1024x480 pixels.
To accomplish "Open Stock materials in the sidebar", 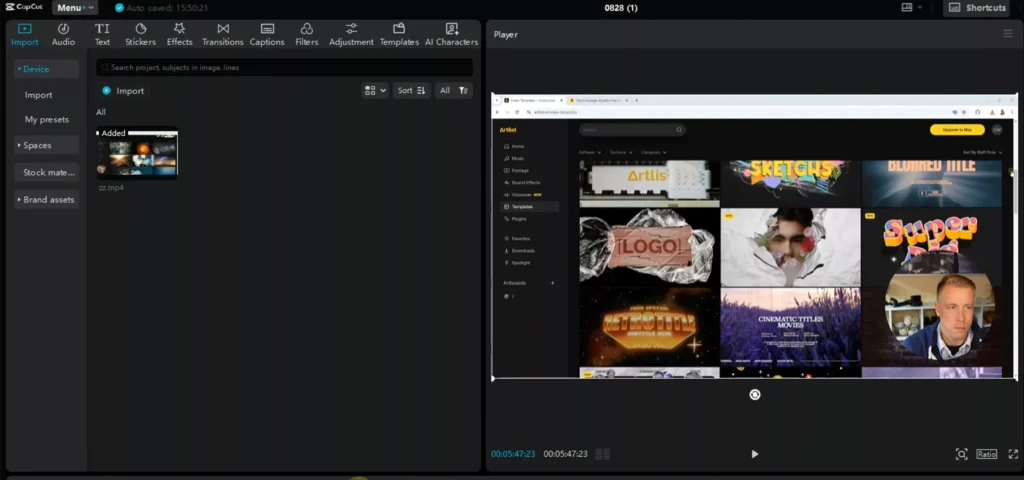I will tap(46, 172).
